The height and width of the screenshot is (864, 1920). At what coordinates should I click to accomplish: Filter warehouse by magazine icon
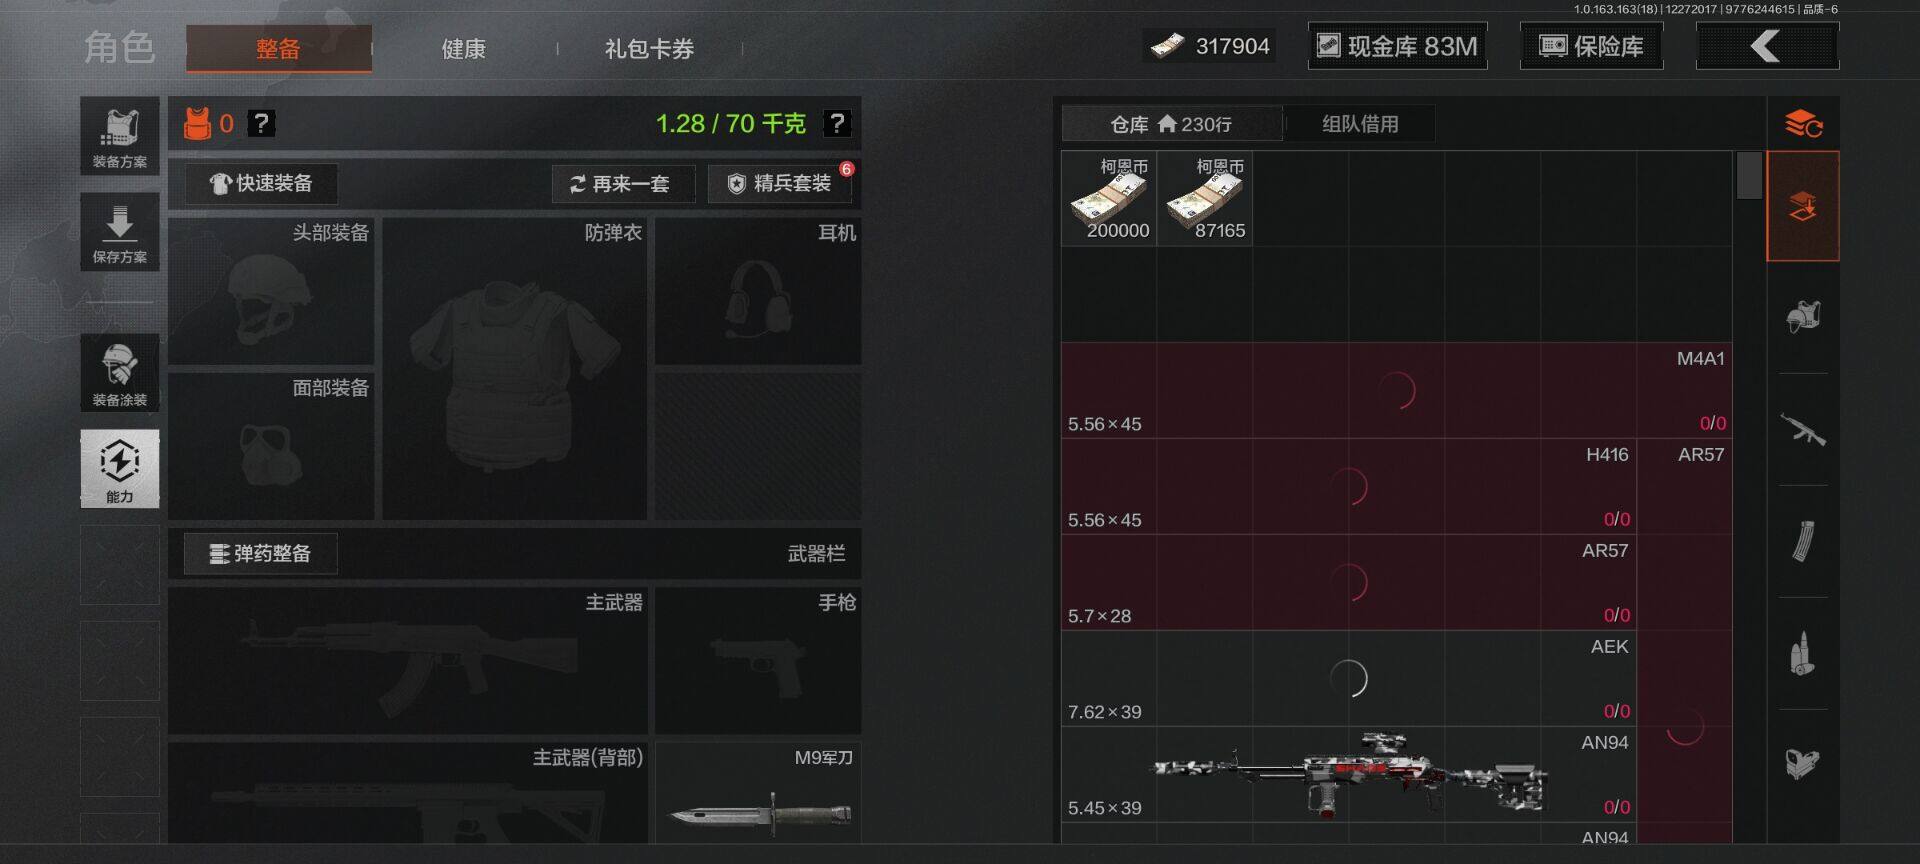(1803, 541)
